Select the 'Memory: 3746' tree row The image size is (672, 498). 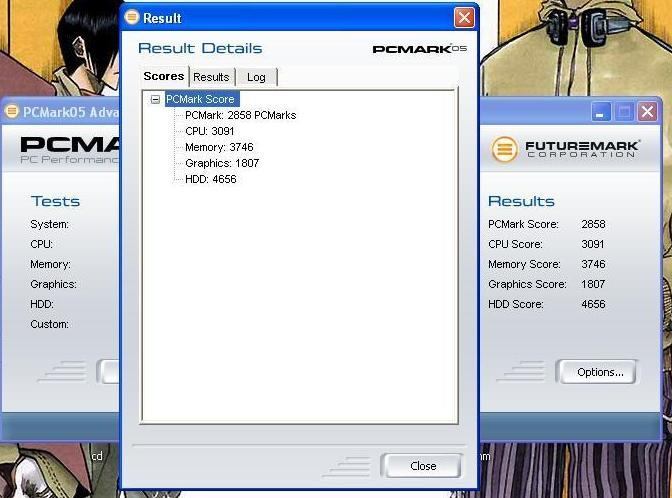click(x=219, y=147)
